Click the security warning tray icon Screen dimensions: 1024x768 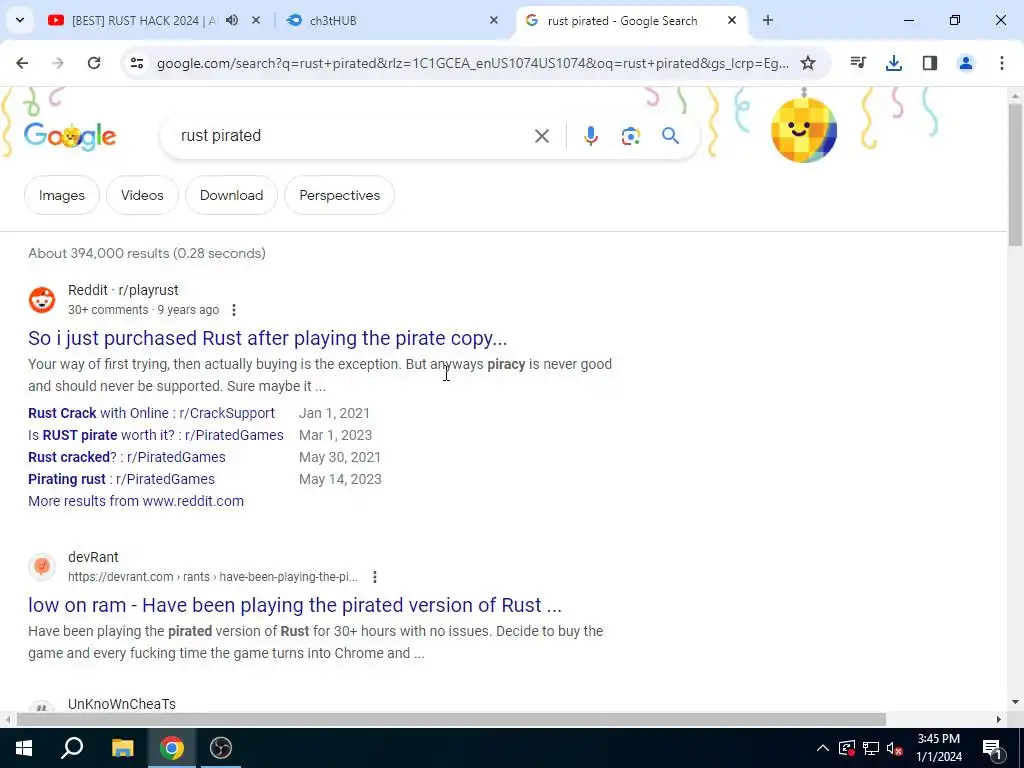(847, 748)
